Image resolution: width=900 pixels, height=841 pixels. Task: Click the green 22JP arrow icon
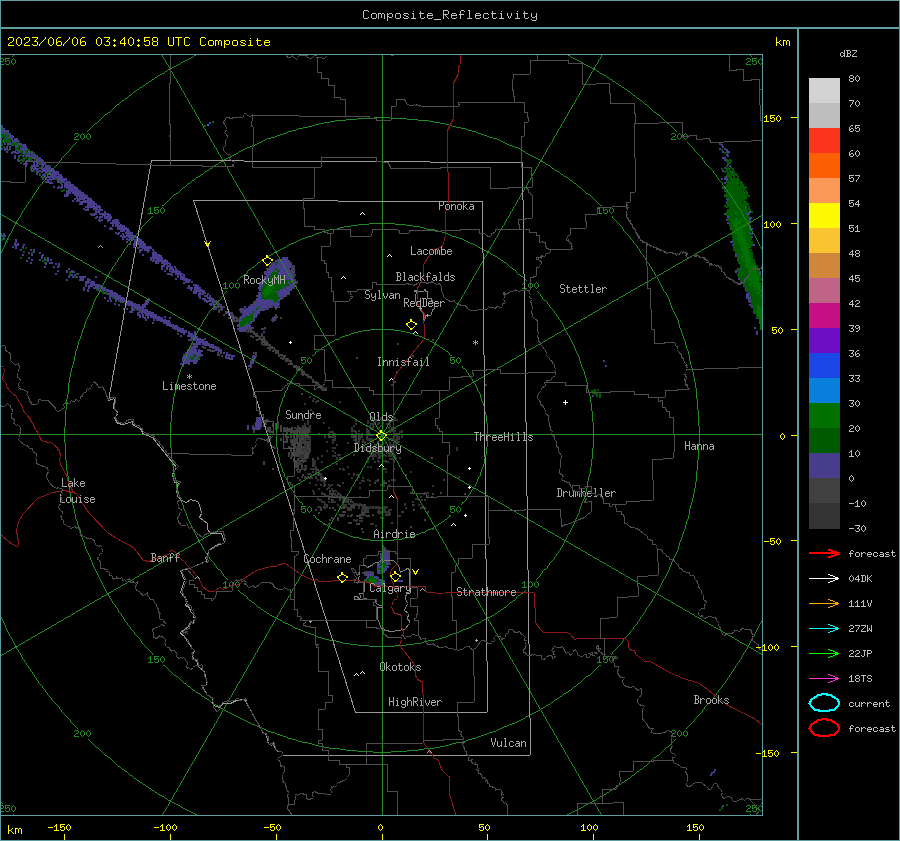(x=824, y=653)
